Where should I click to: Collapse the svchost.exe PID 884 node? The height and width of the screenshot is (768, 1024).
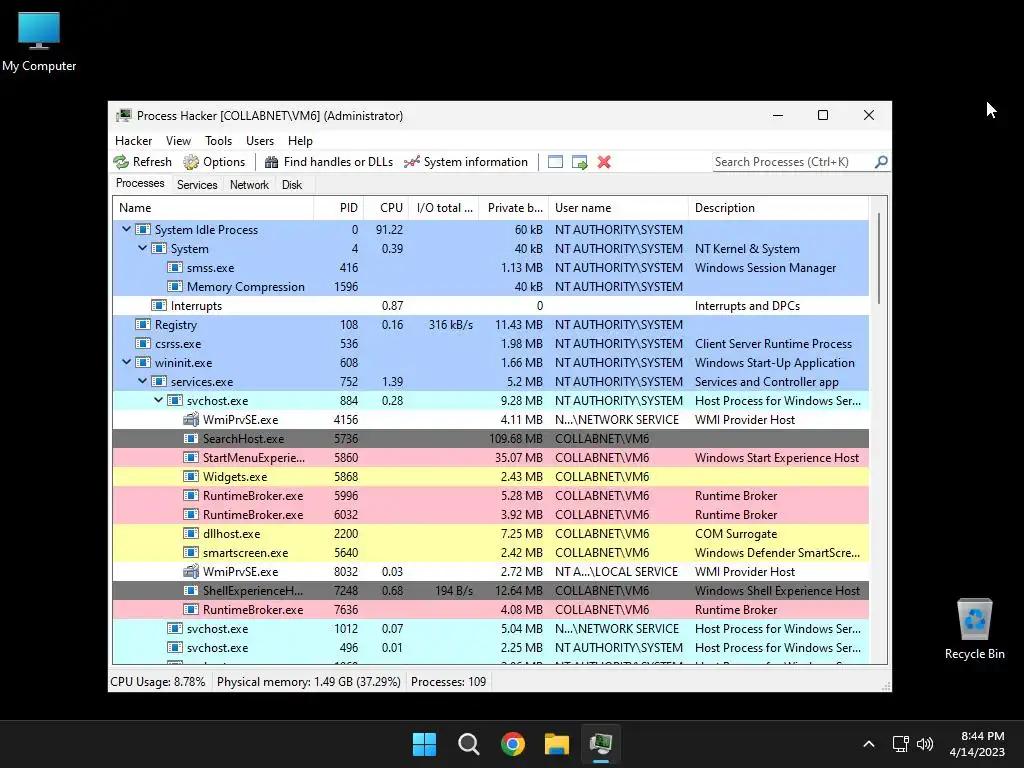tap(159, 400)
